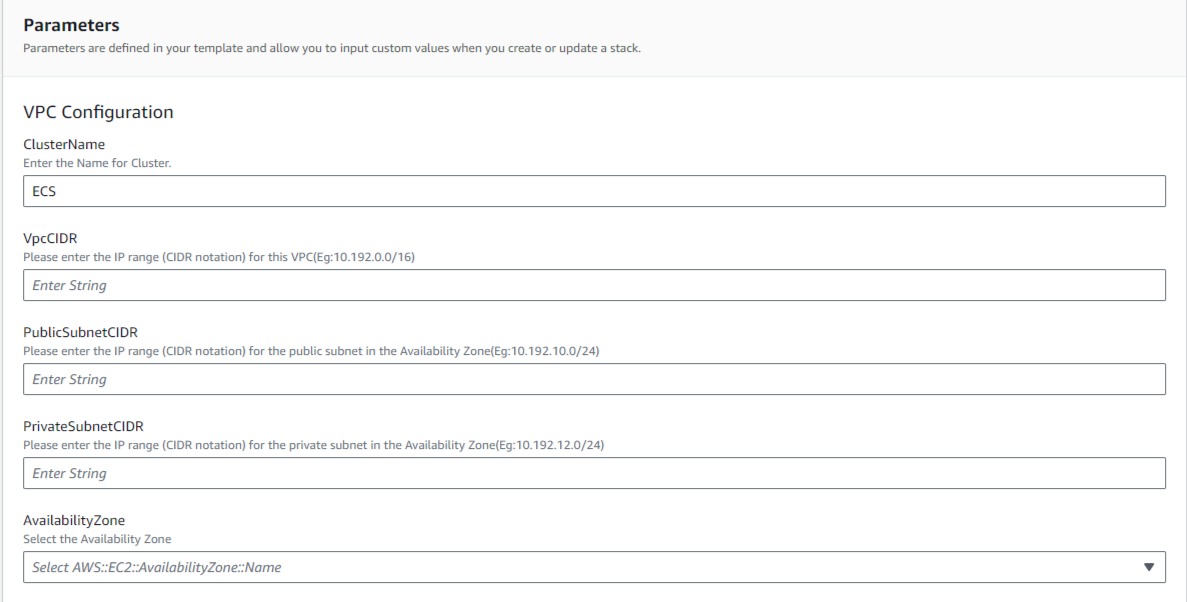The width and height of the screenshot is (1187, 602).
Task: Open the Select AWS::EC2::AvailabilityZone::Name dropdown
Action: coord(594,567)
